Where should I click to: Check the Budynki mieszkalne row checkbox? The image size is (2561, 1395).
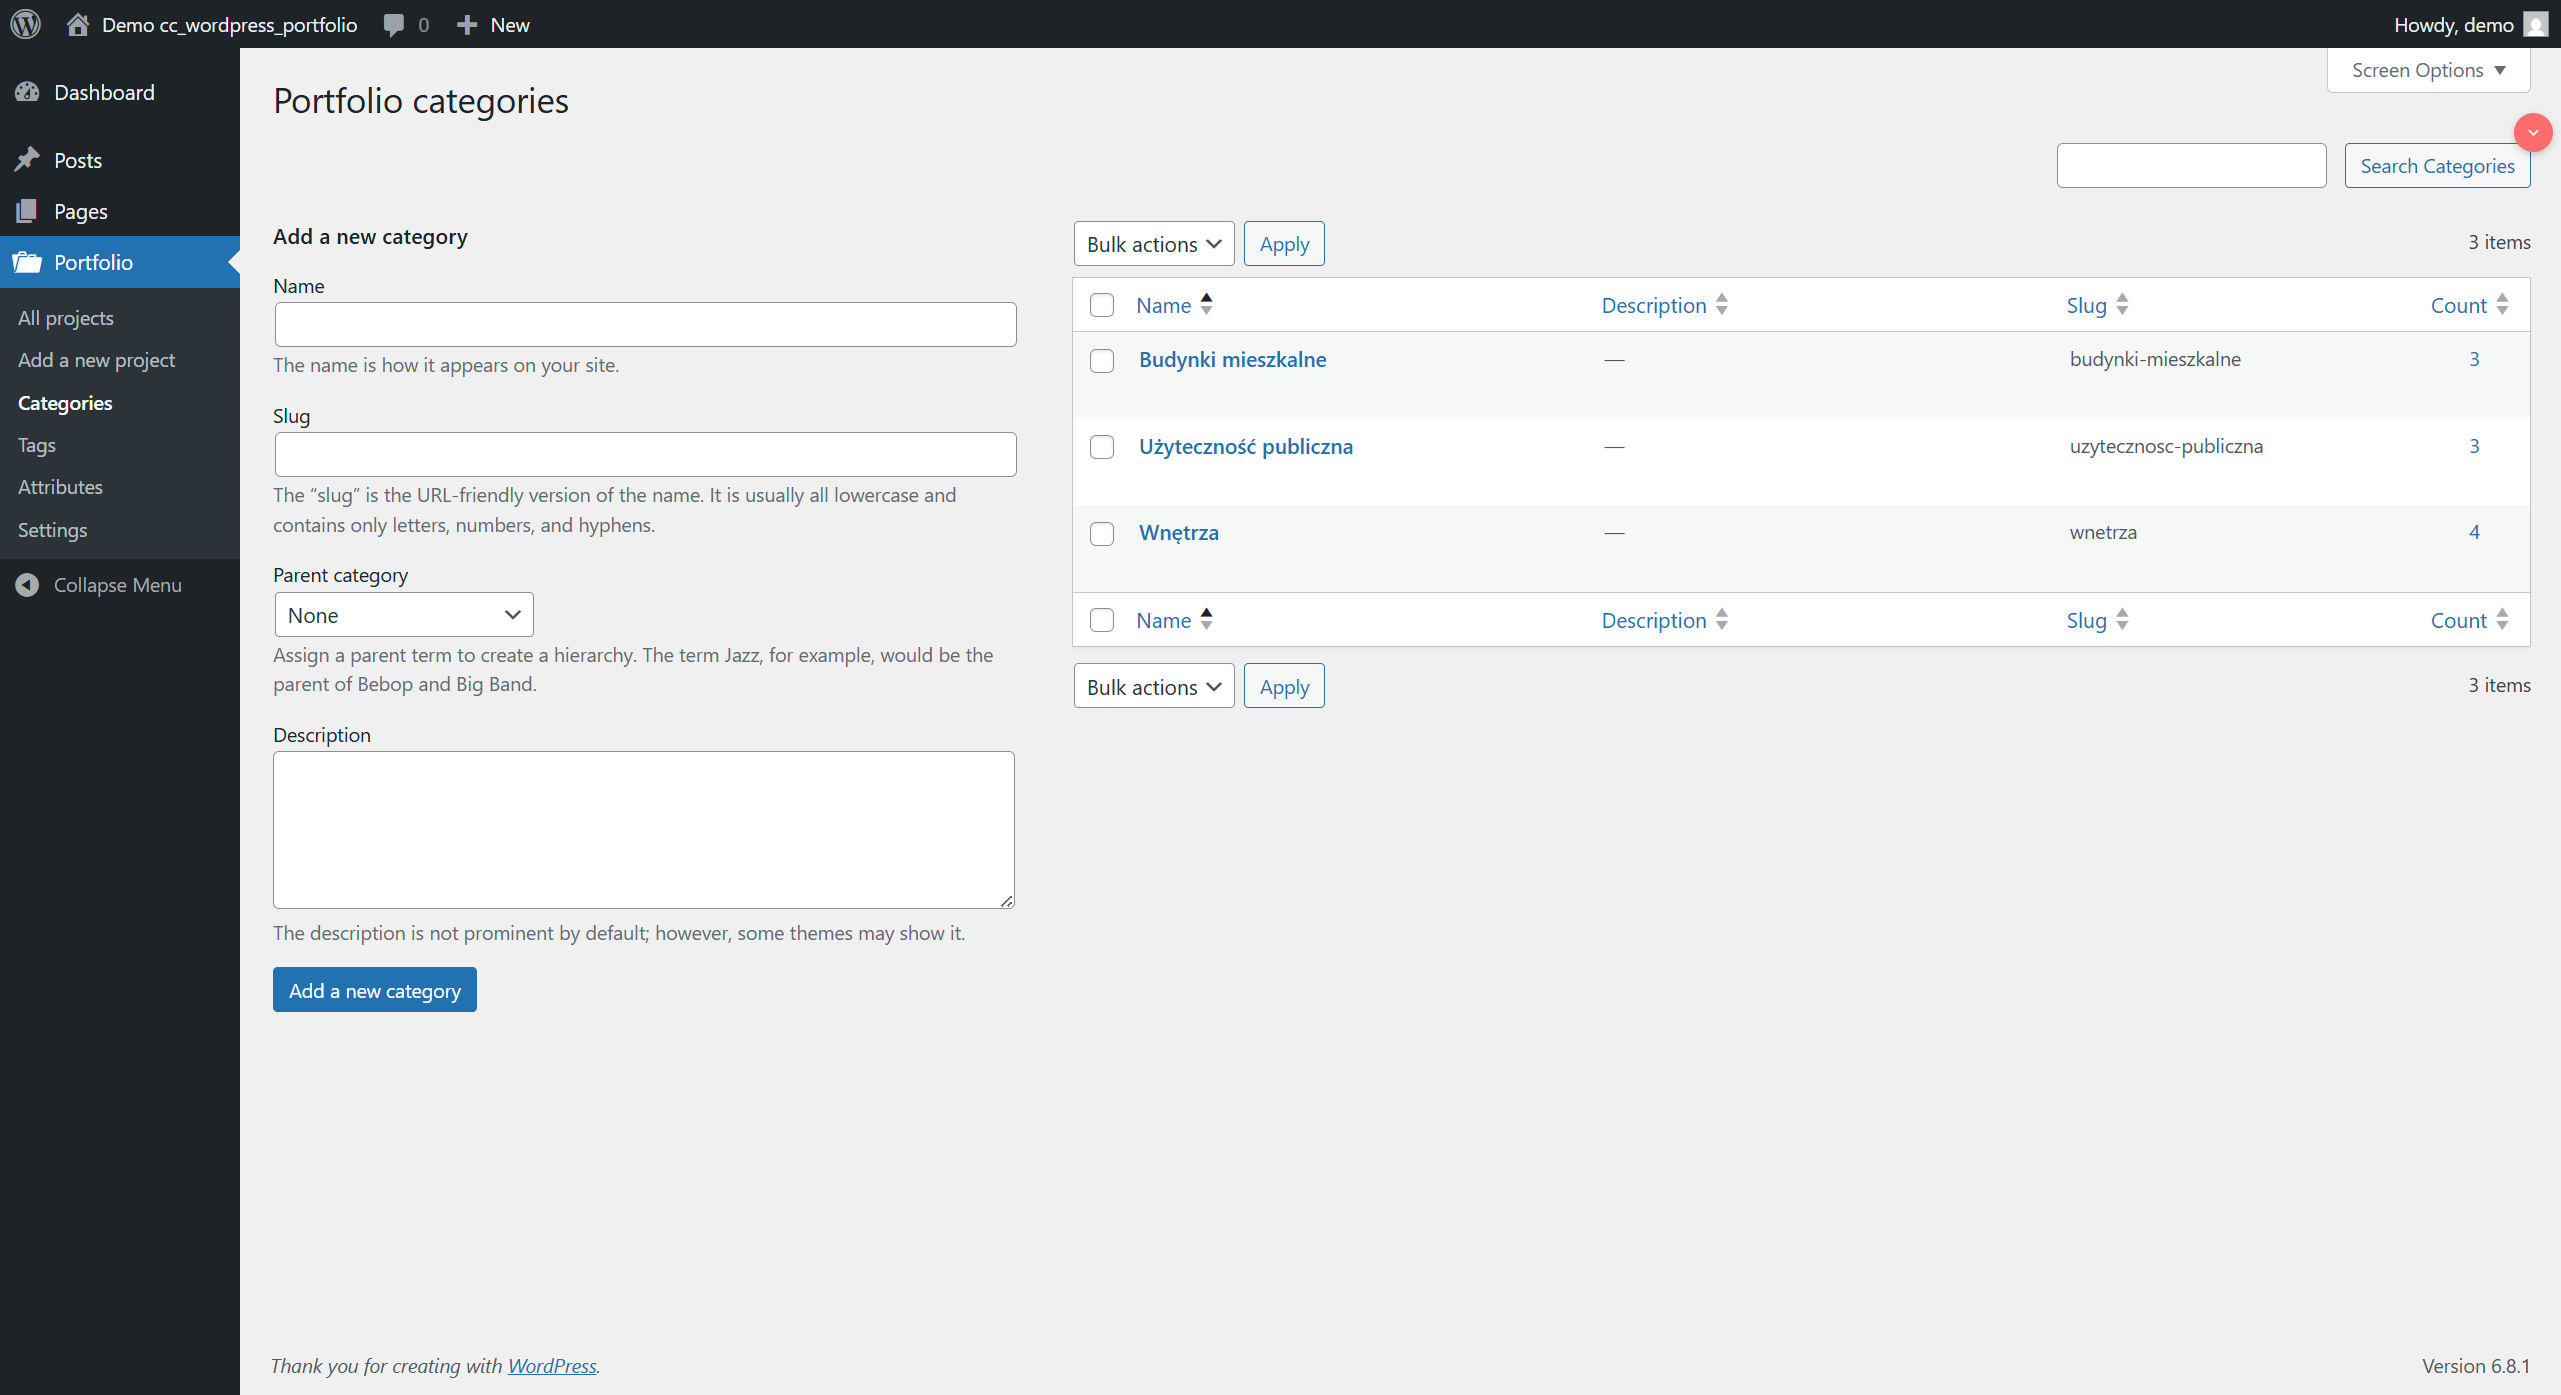coord(1101,361)
